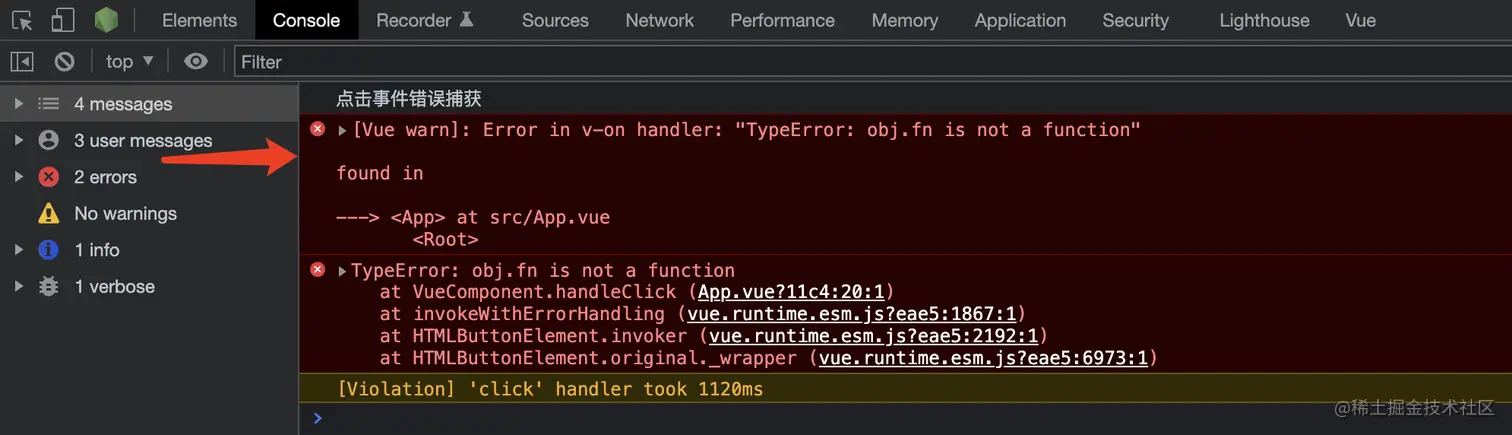The width and height of the screenshot is (1512, 435).
Task: Open the top JavaScript context dropdown
Action: tap(129, 62)
